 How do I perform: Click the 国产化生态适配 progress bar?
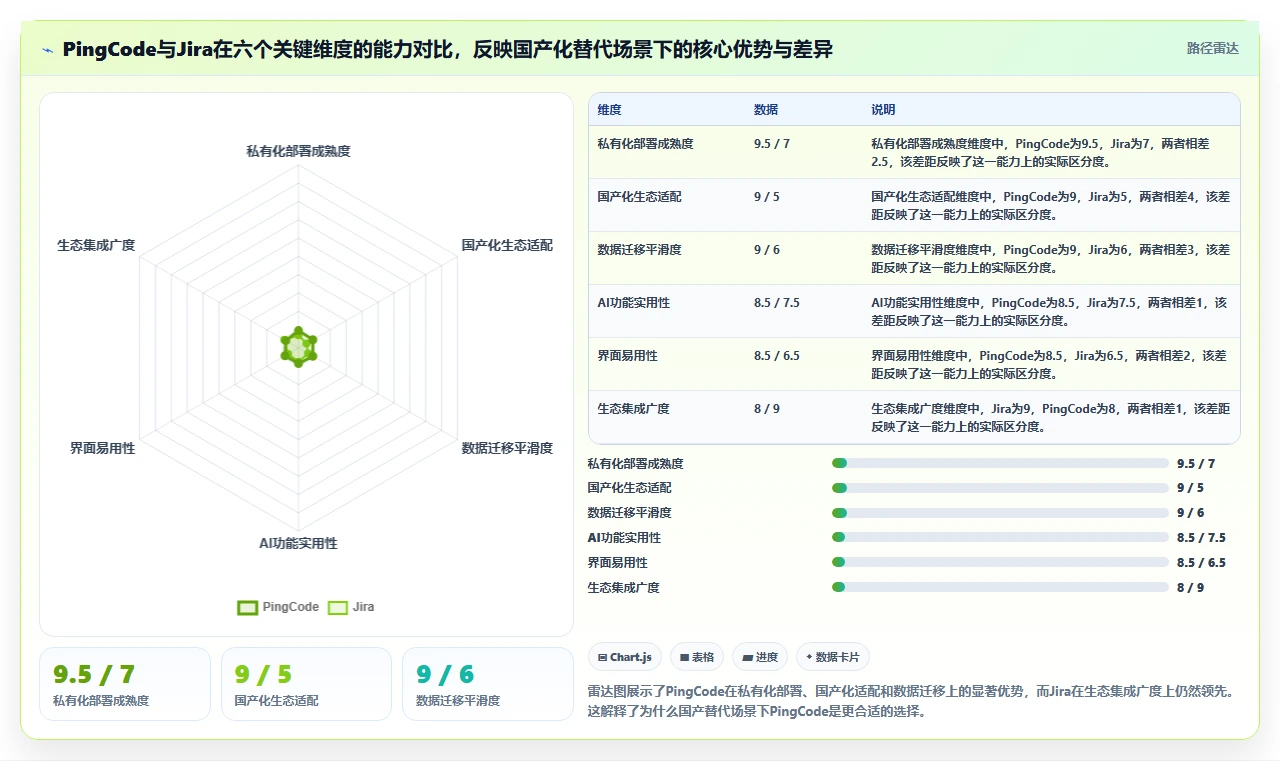1000,488
